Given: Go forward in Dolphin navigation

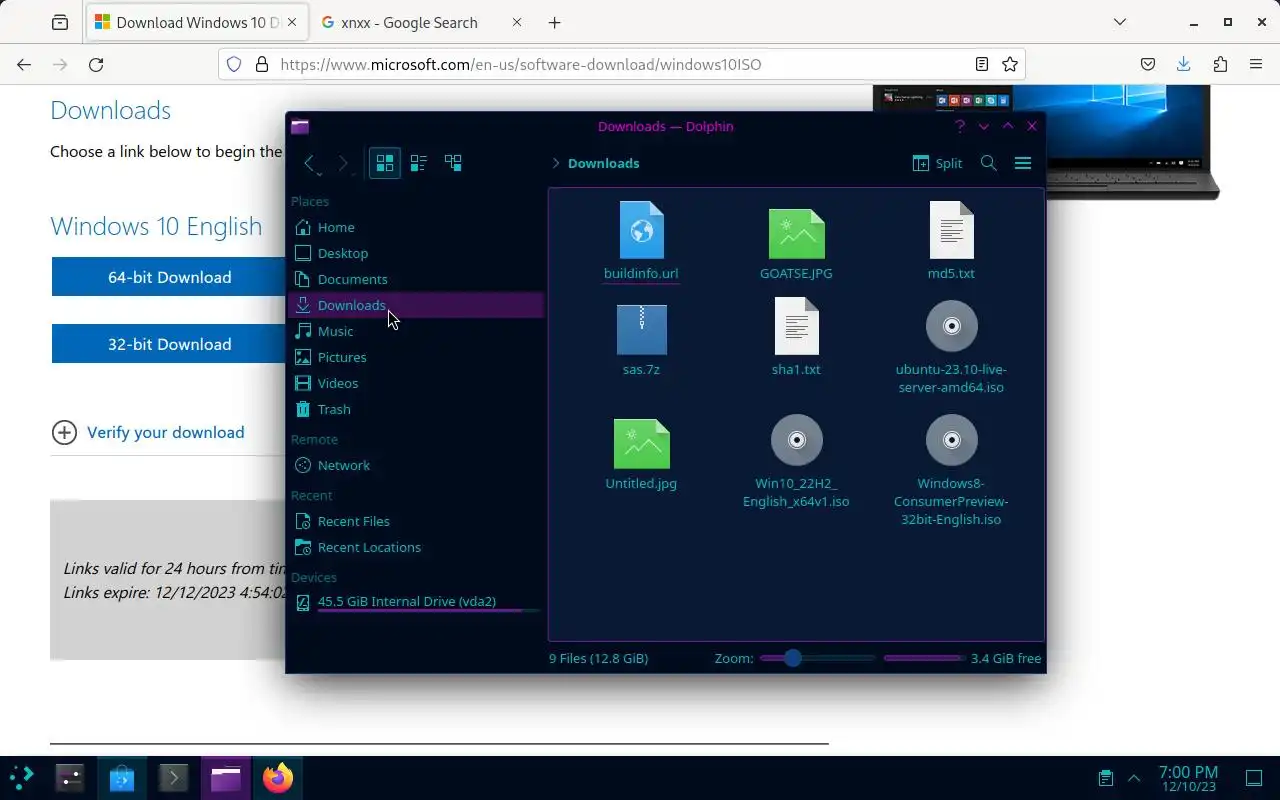Looking at the screenshot, I should tap(343, 163).
